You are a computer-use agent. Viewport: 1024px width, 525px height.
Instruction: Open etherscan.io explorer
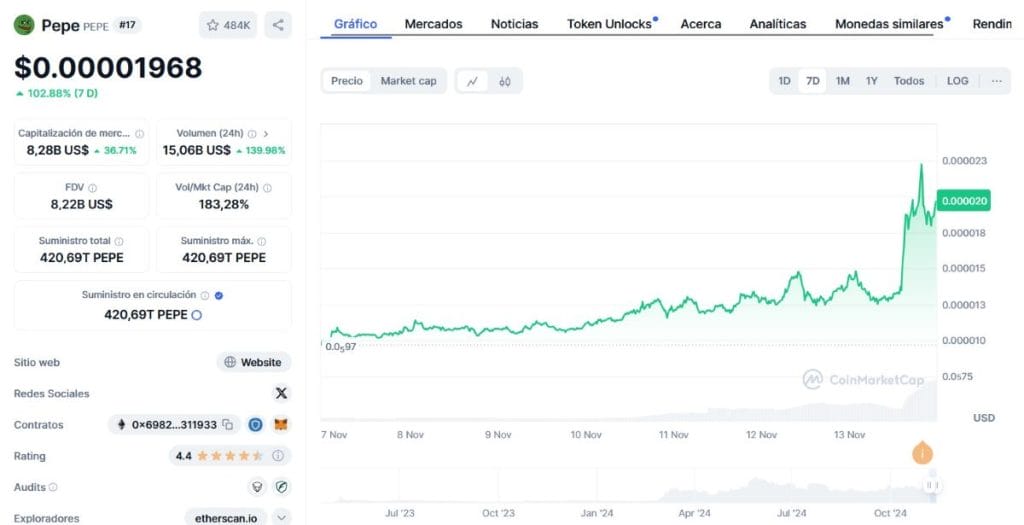pos(226,518)
